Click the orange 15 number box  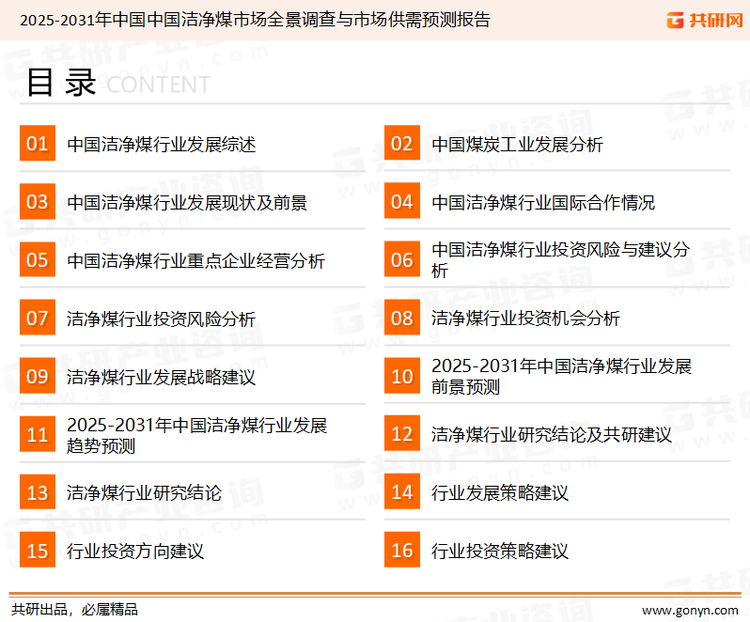coord(37,550)
